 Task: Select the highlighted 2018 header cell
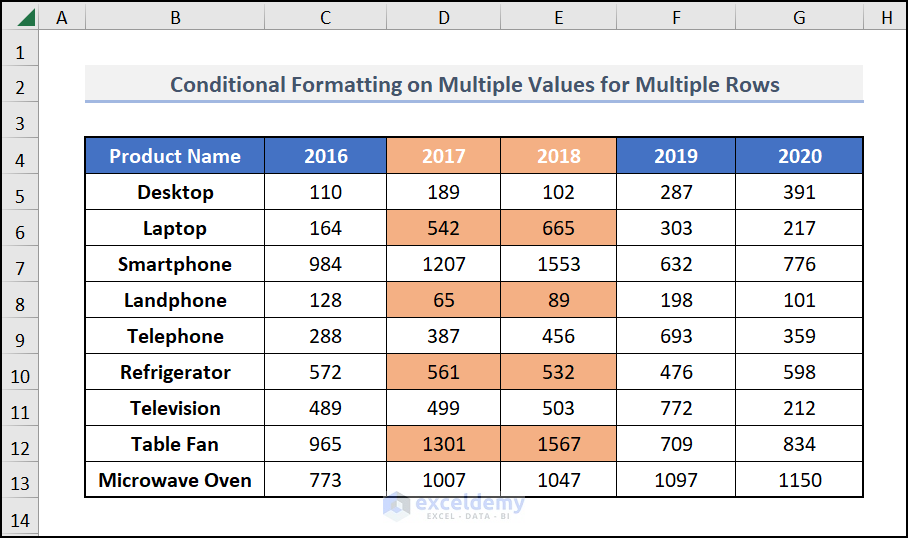click(558, 156)
